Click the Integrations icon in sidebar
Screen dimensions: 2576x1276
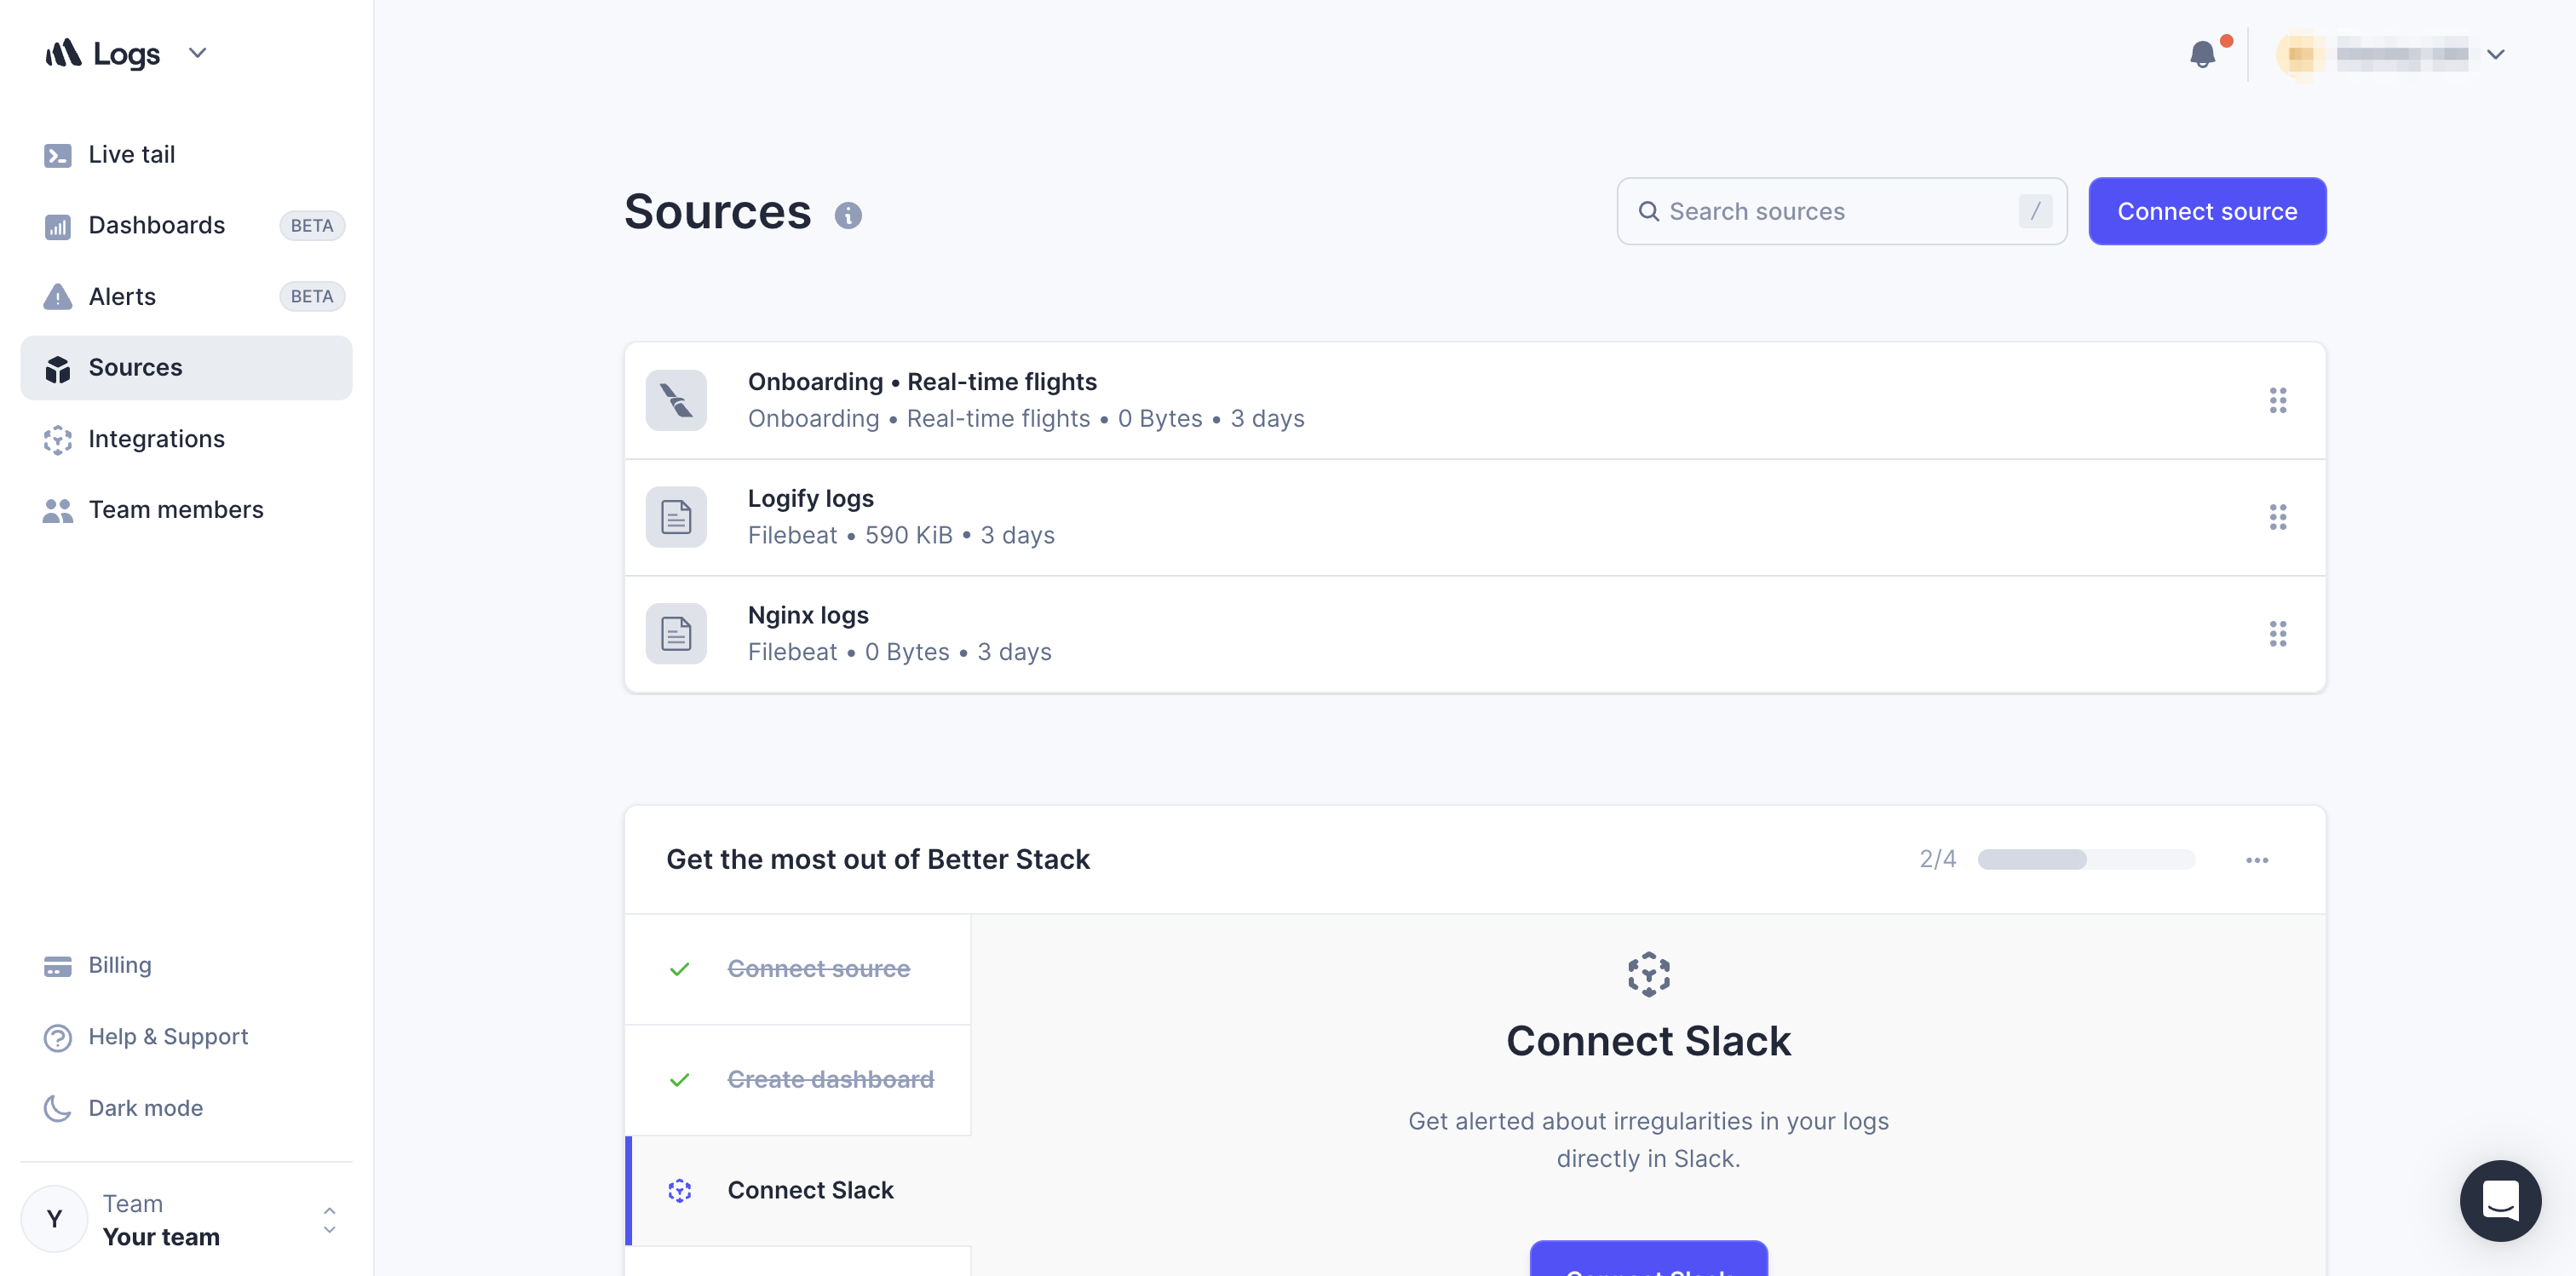pos(58,440)
